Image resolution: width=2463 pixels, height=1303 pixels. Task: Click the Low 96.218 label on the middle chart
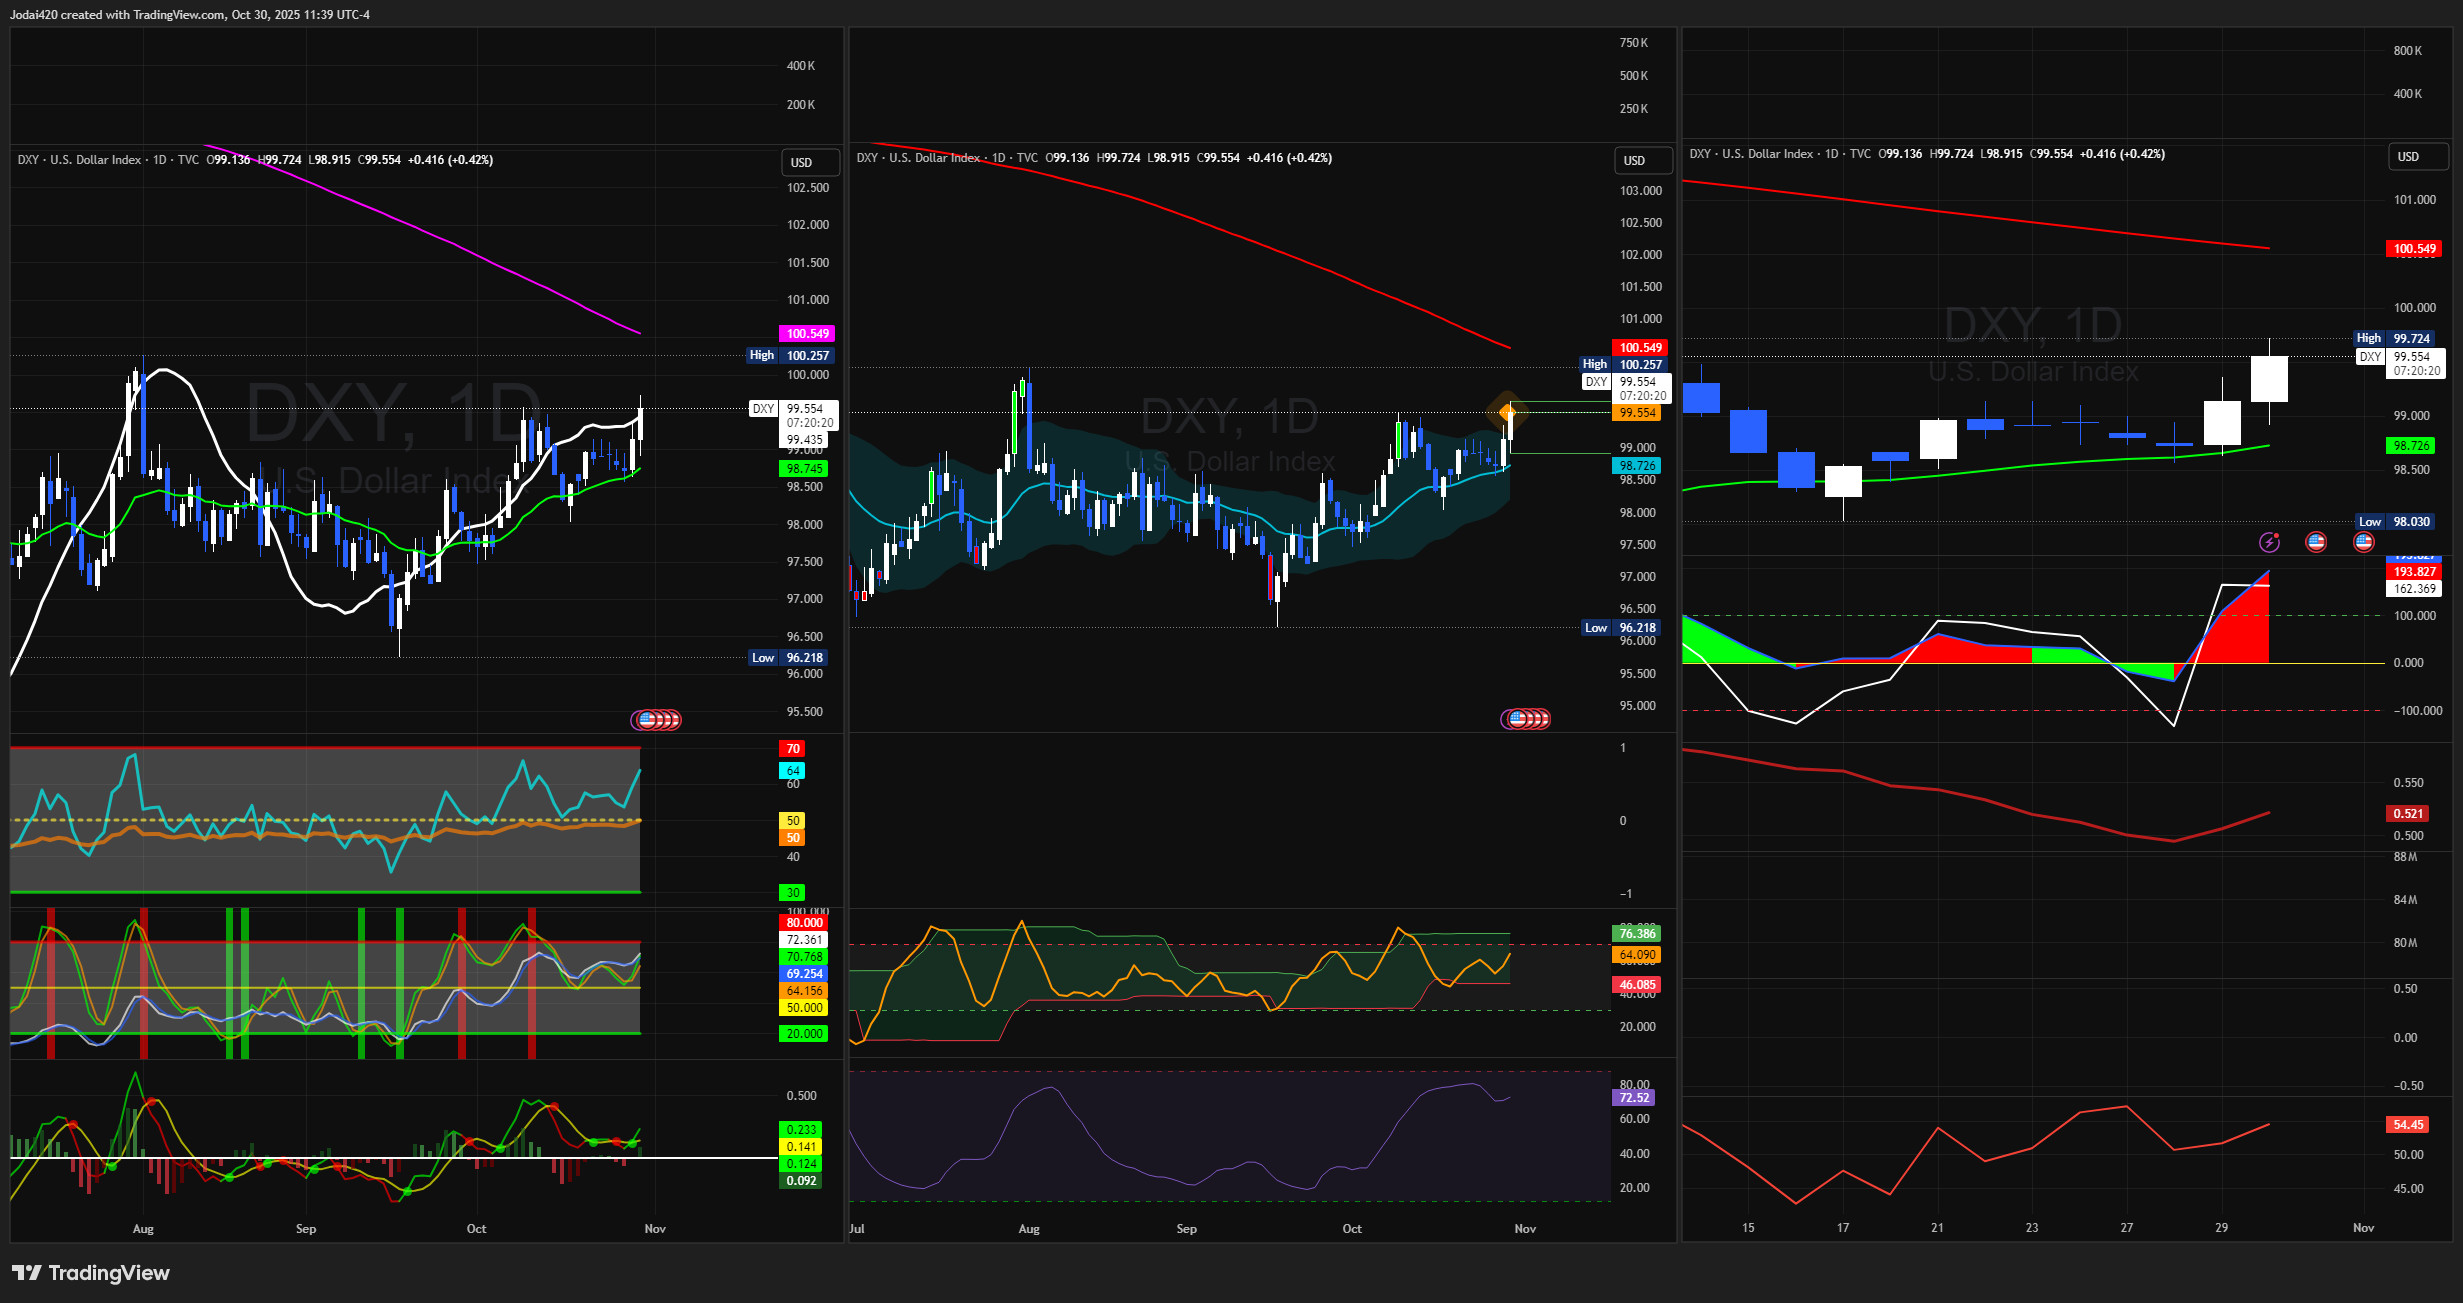(x=1623, y=628)
